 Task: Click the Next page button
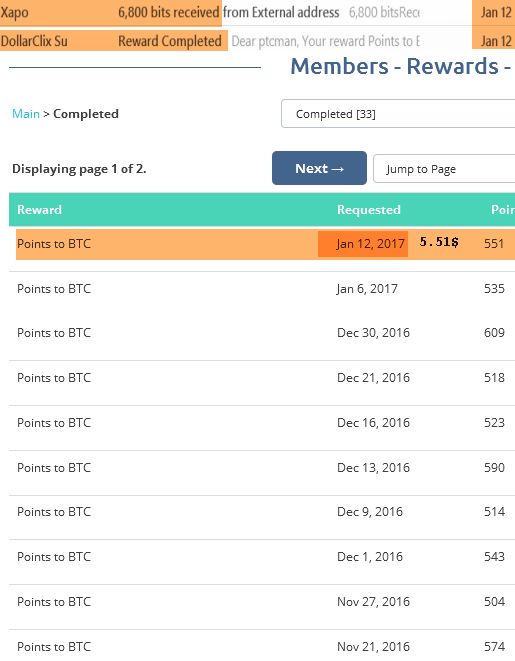point(319,168)
